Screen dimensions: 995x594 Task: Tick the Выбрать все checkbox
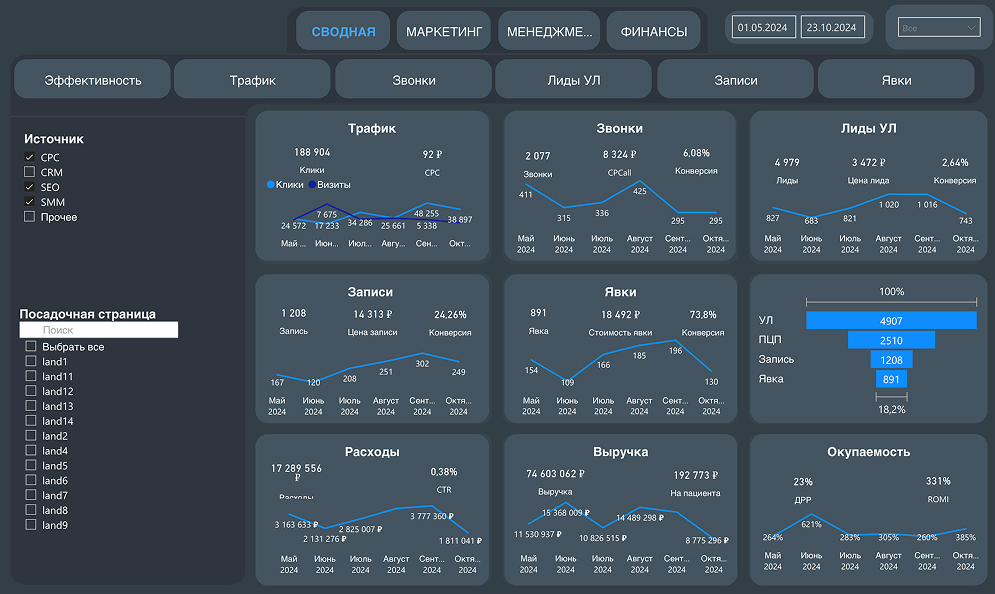tap(31, 347)
